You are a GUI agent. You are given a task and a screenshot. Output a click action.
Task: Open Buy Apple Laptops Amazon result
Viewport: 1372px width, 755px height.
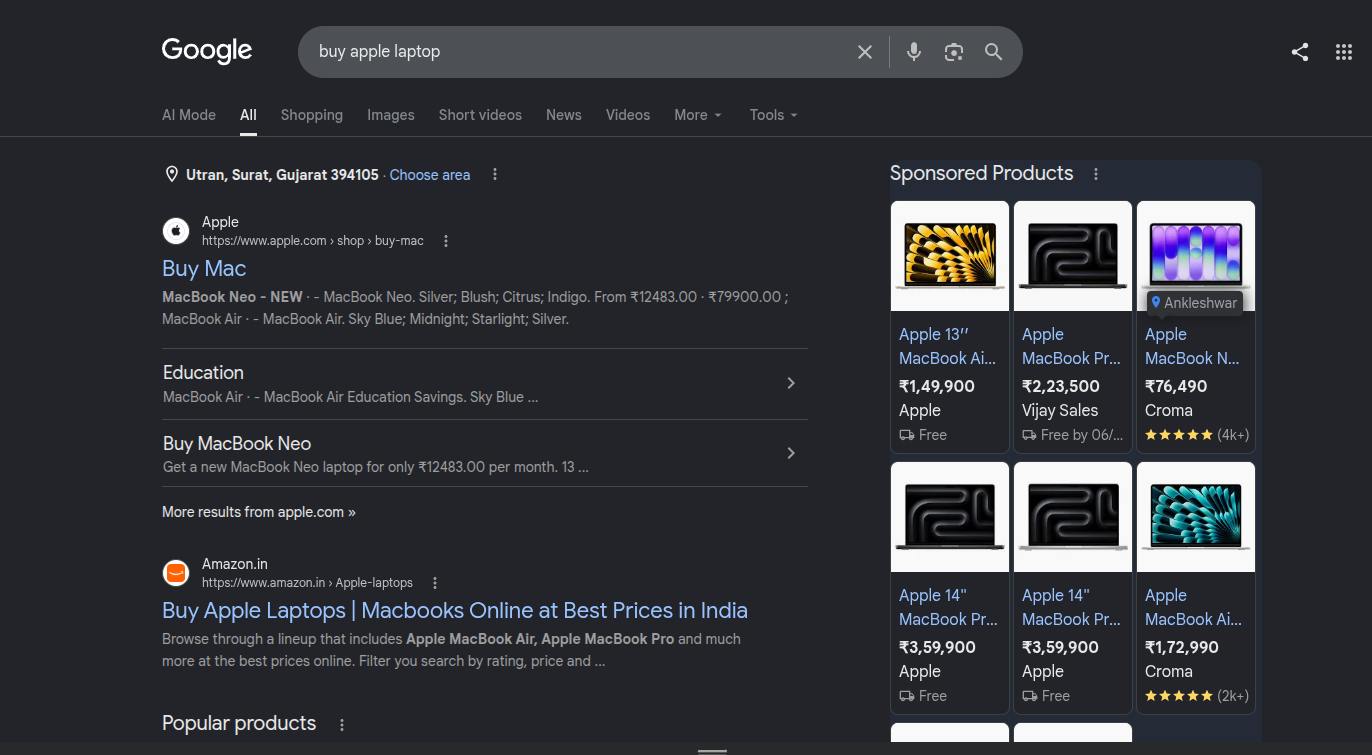pyautogui.click(x=455, y=610)
